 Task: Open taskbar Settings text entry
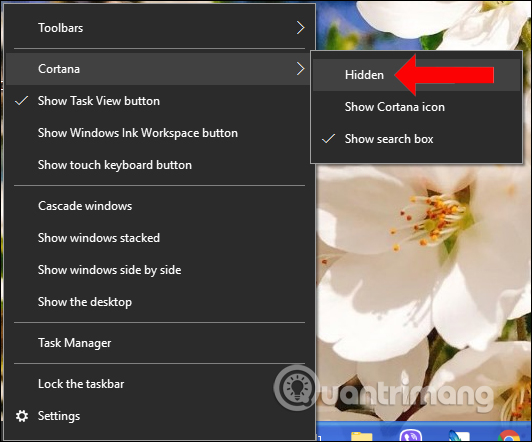coord(59,416)
